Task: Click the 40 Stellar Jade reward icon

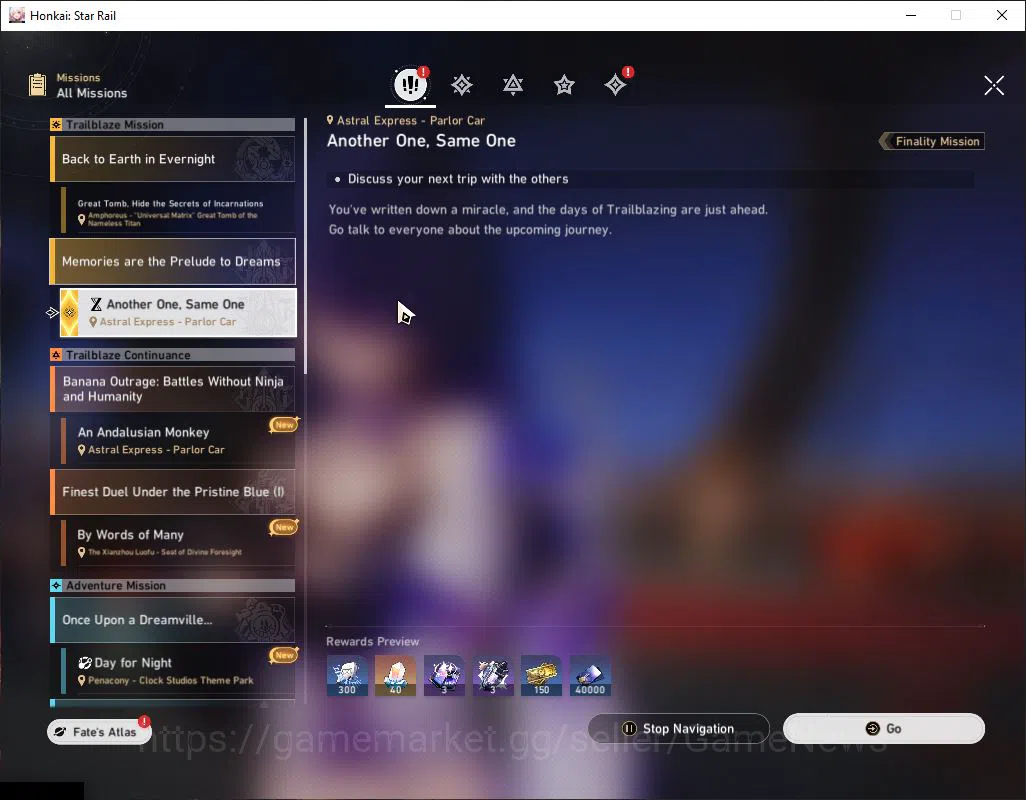Action: pyautogui.click(x=395, y=676)
